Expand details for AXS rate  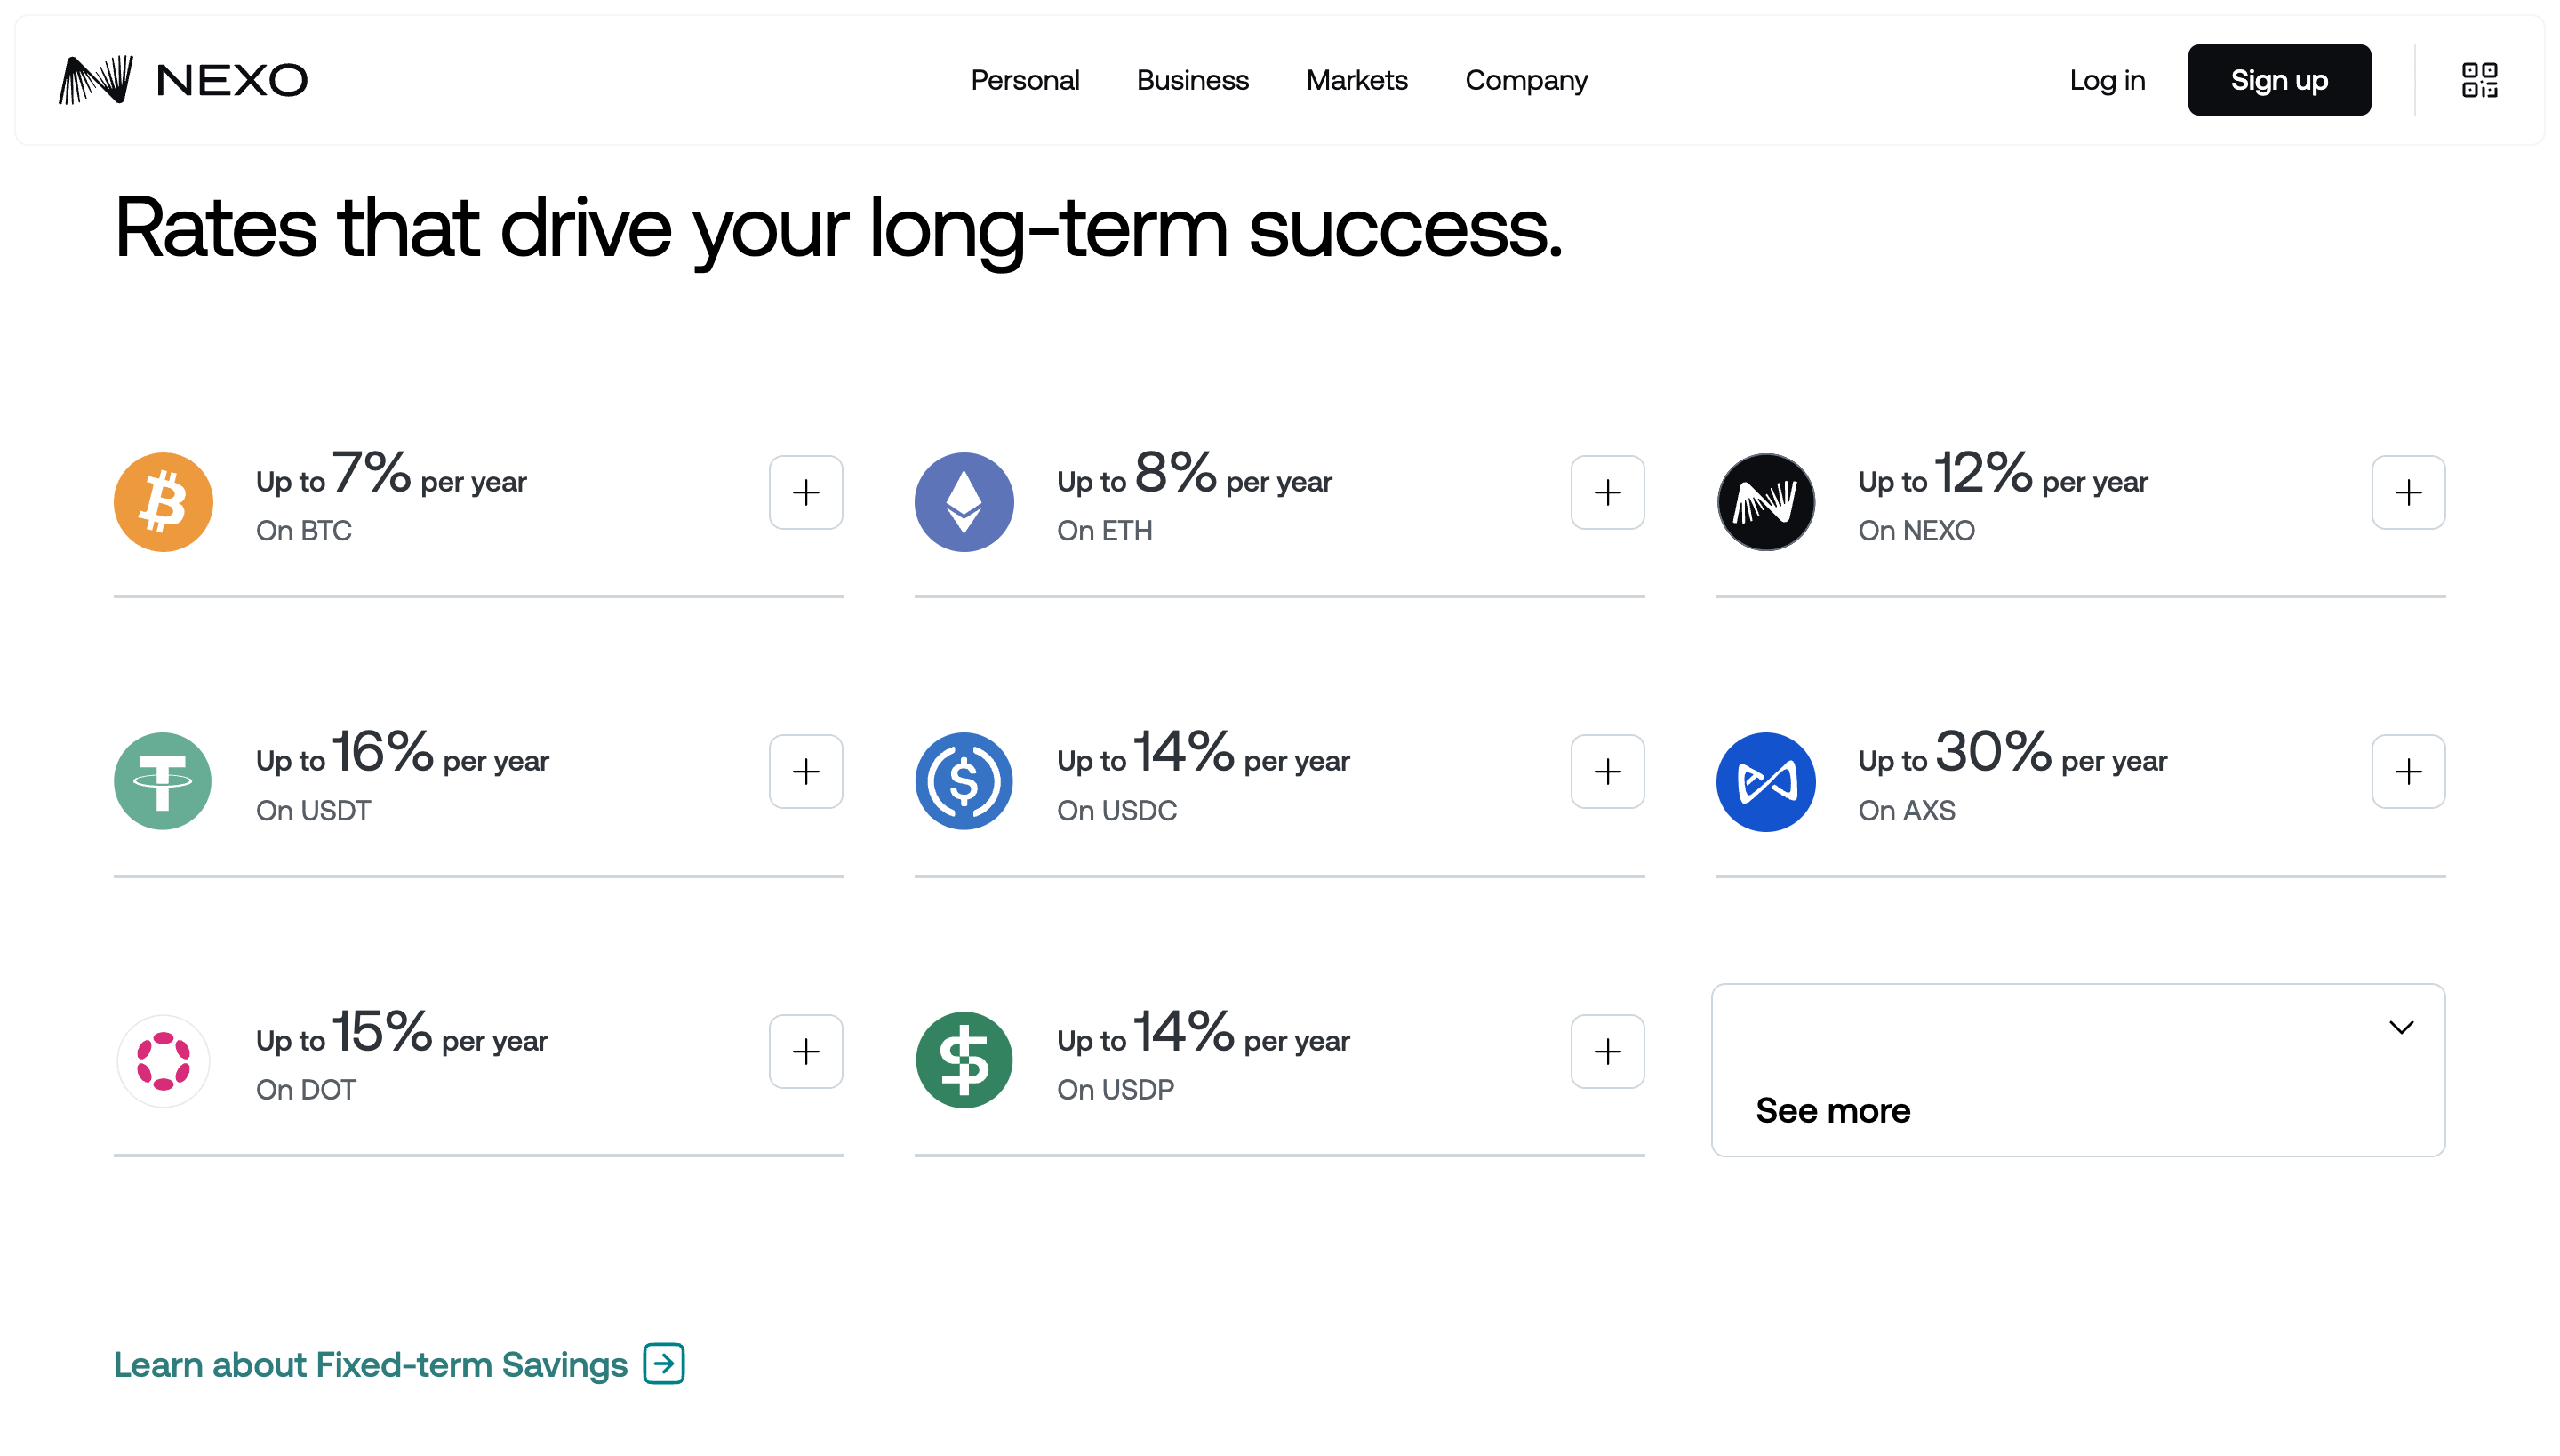[x=2408, y=771]
